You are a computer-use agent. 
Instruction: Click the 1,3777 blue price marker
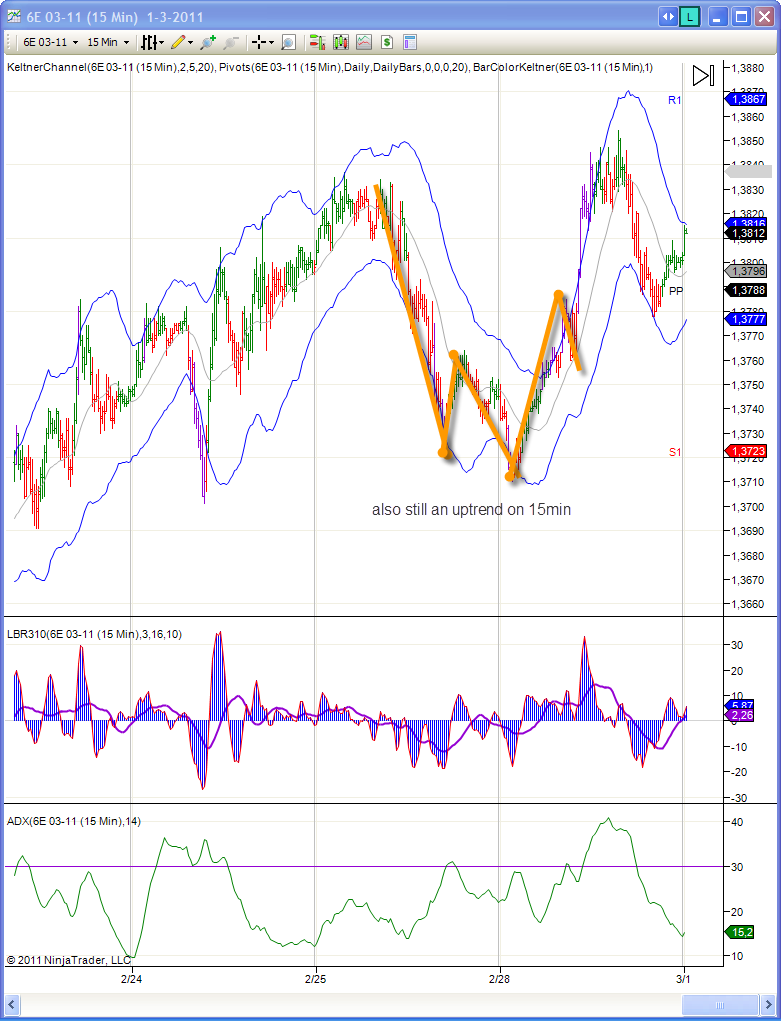(746, 319)
